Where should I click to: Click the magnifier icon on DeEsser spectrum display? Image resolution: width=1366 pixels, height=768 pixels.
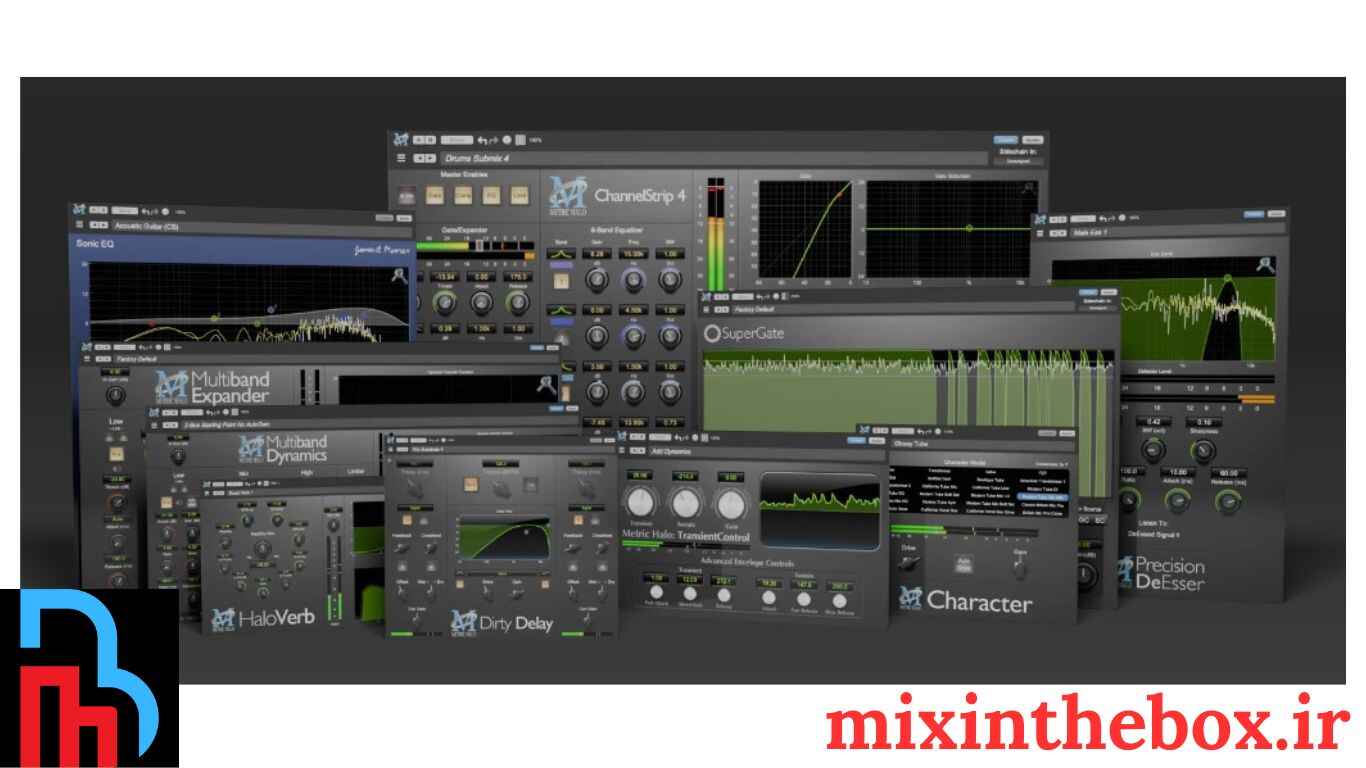click(x=1266, y=264)
